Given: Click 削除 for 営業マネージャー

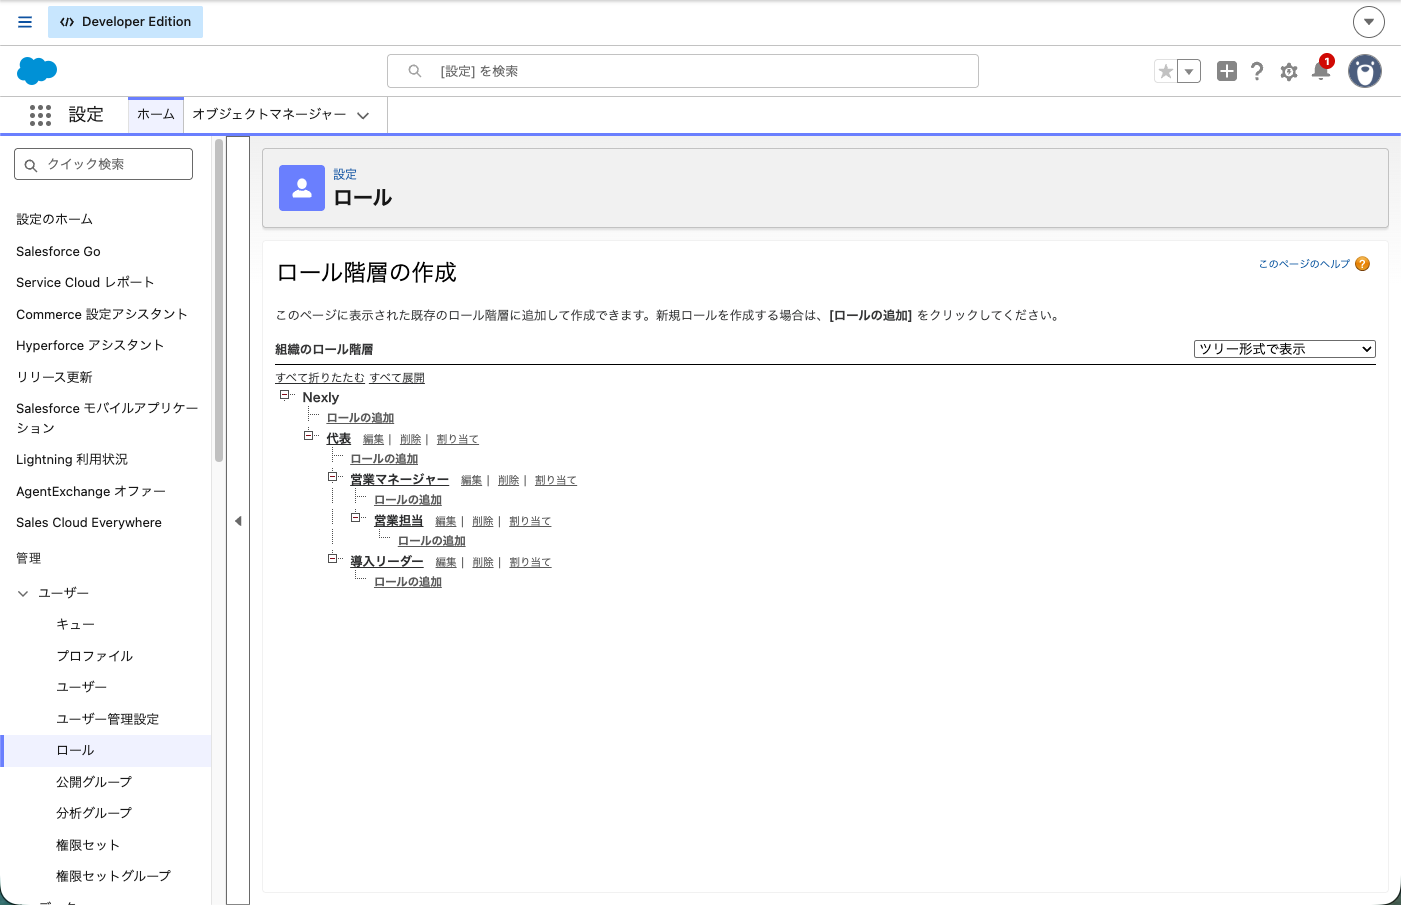Looking at the screenshot, I should click(x=508, y=481).
